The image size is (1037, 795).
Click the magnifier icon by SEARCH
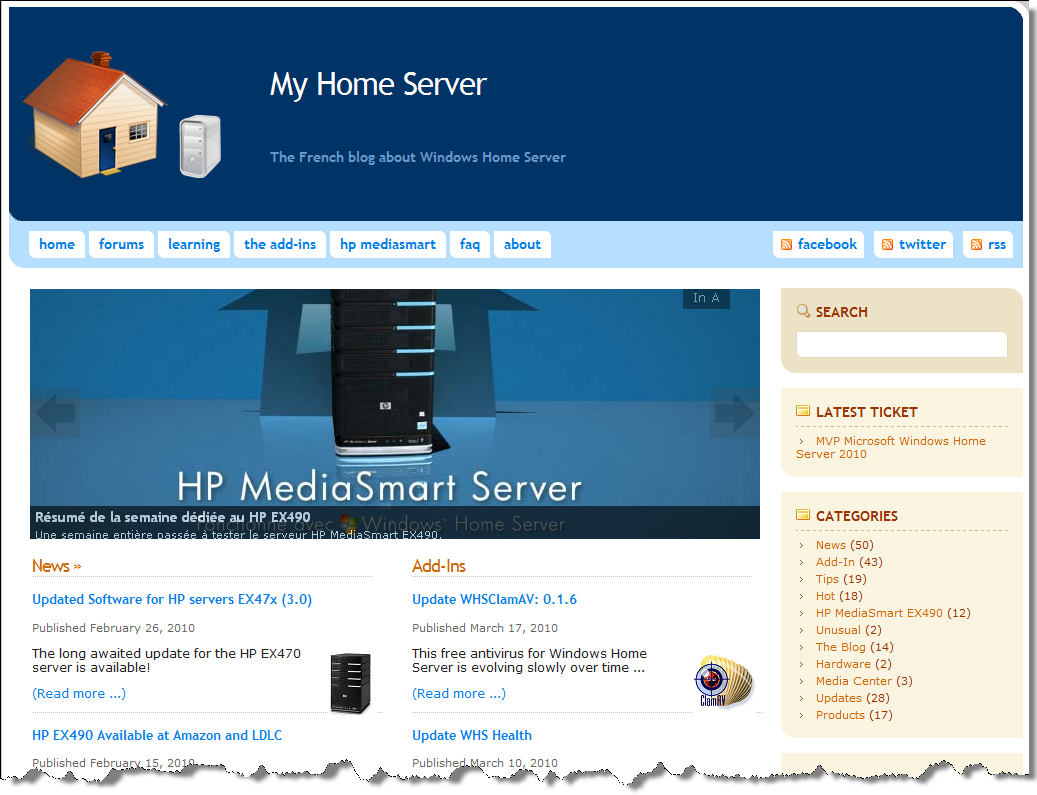pos(804,311)
